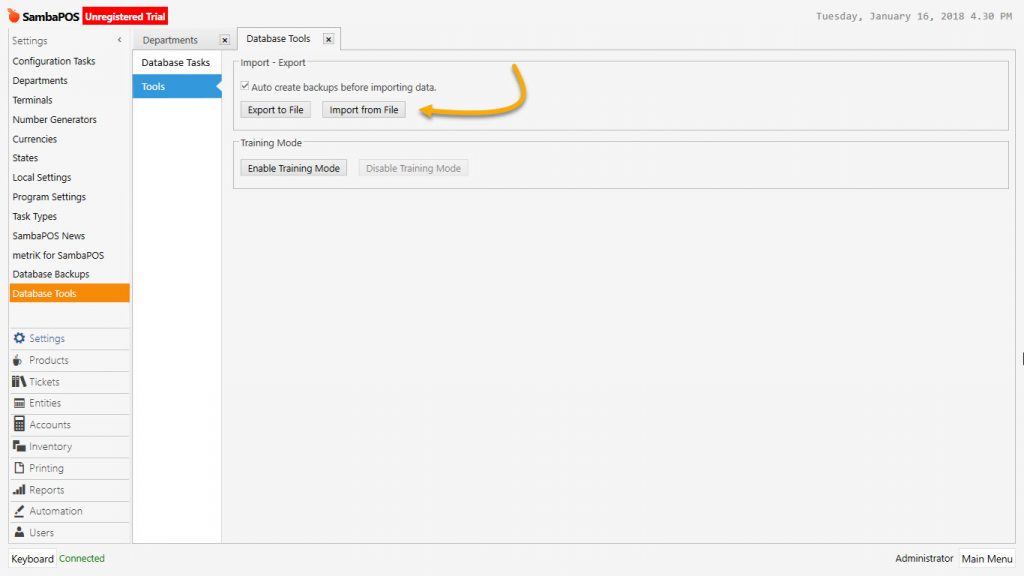
Task: Return to Main Menu
Action: click(987, 559)
